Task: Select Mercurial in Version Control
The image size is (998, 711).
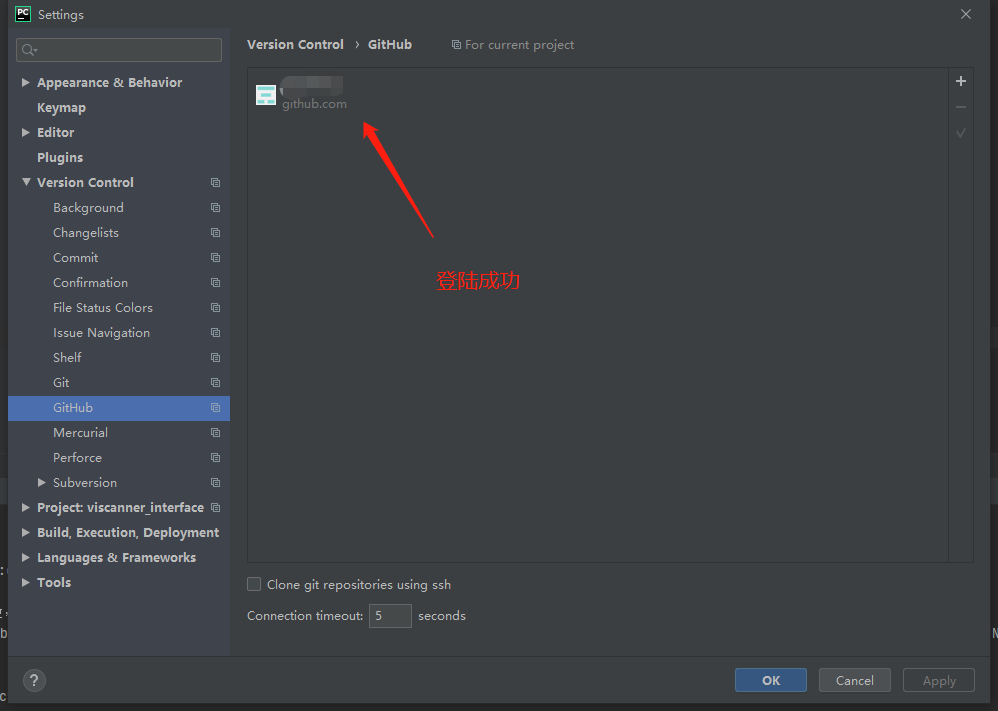Action: coord(80,432)
